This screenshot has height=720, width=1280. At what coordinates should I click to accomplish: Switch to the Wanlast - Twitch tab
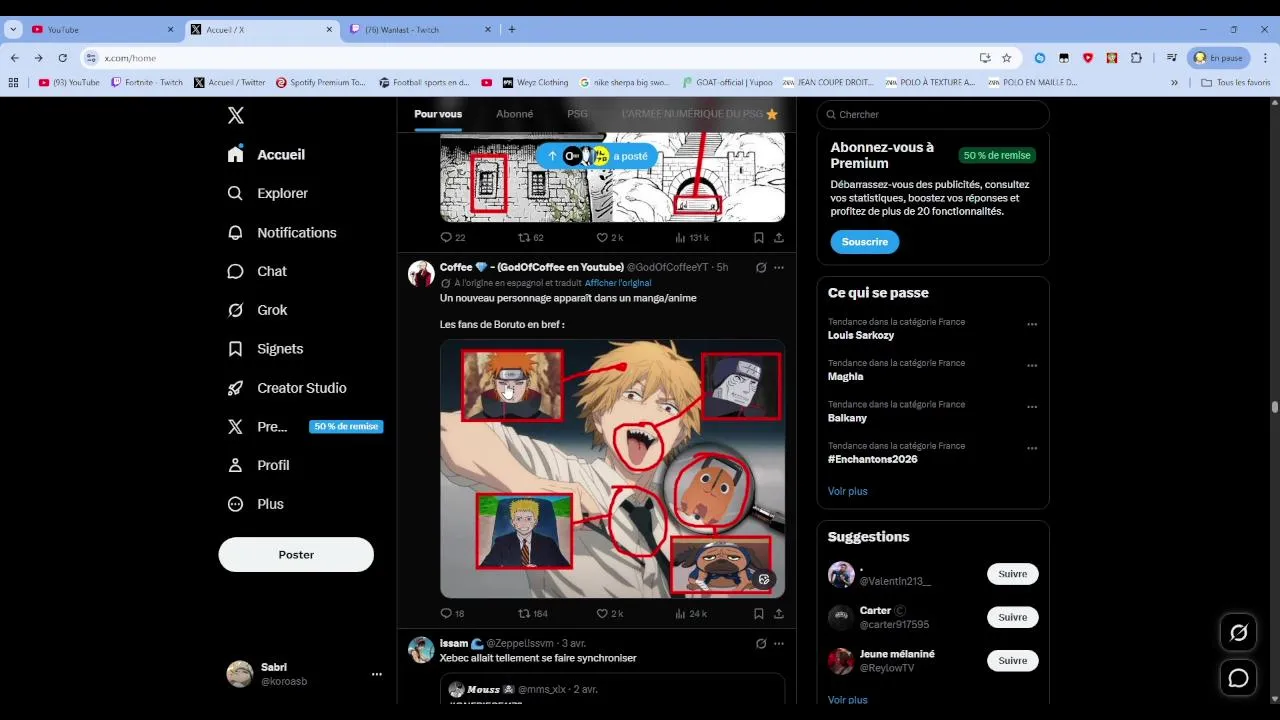pos(420,30)
